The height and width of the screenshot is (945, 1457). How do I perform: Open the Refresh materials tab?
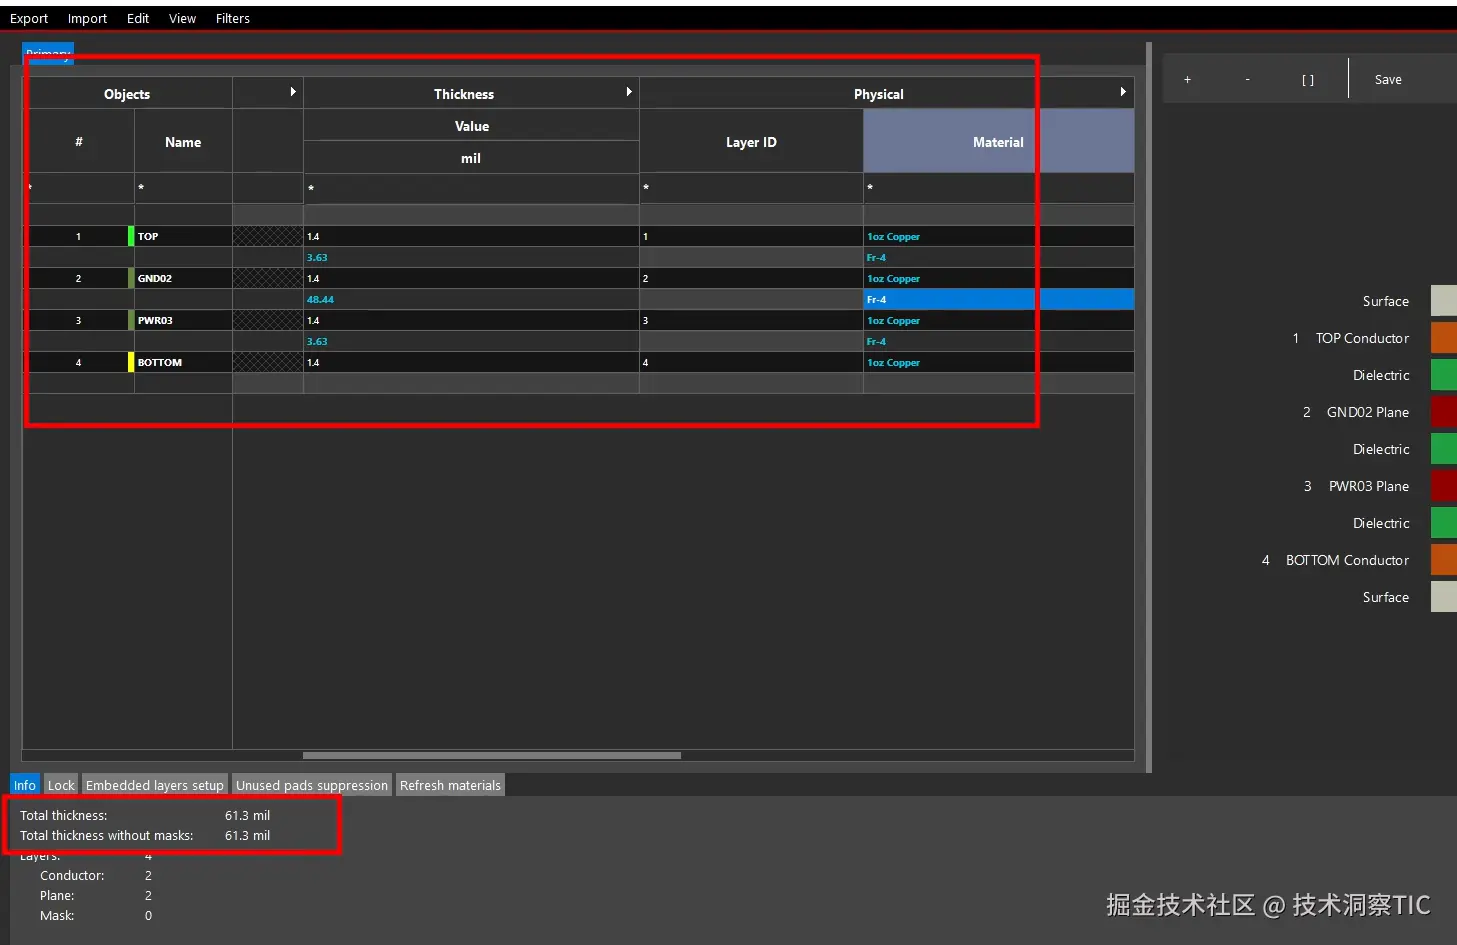coord(450,785)
